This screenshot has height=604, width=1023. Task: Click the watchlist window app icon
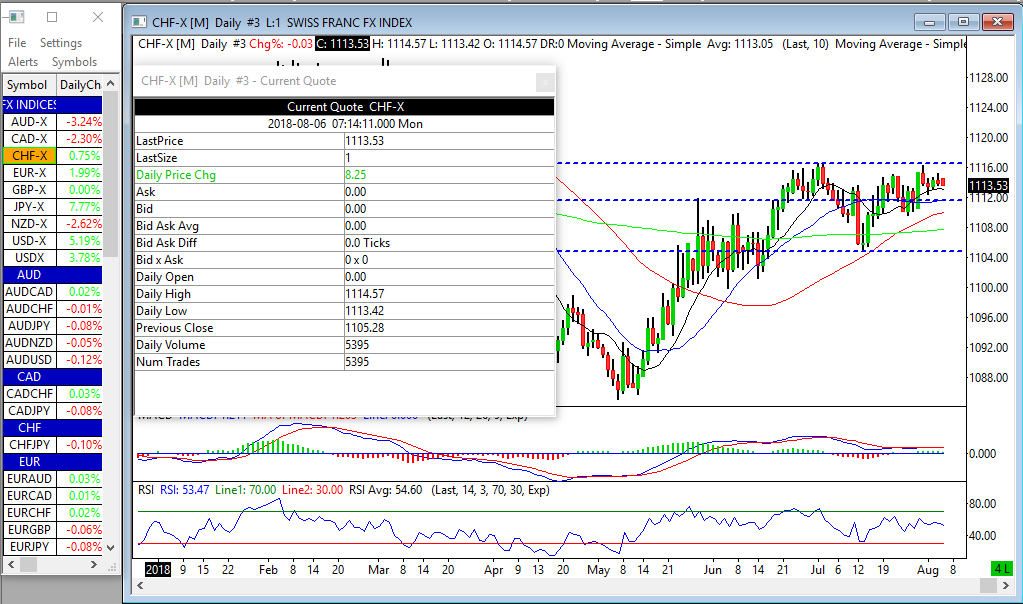point(16,17)
